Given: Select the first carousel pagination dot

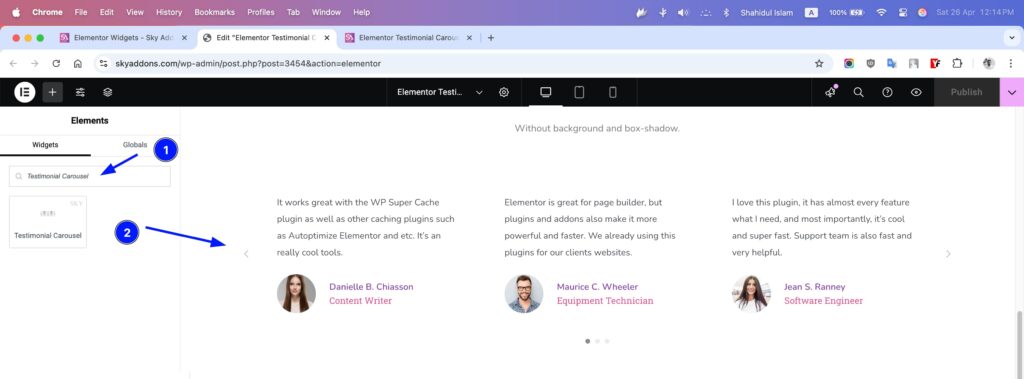Looking at the screenshot, I should [x=588, y=341].
